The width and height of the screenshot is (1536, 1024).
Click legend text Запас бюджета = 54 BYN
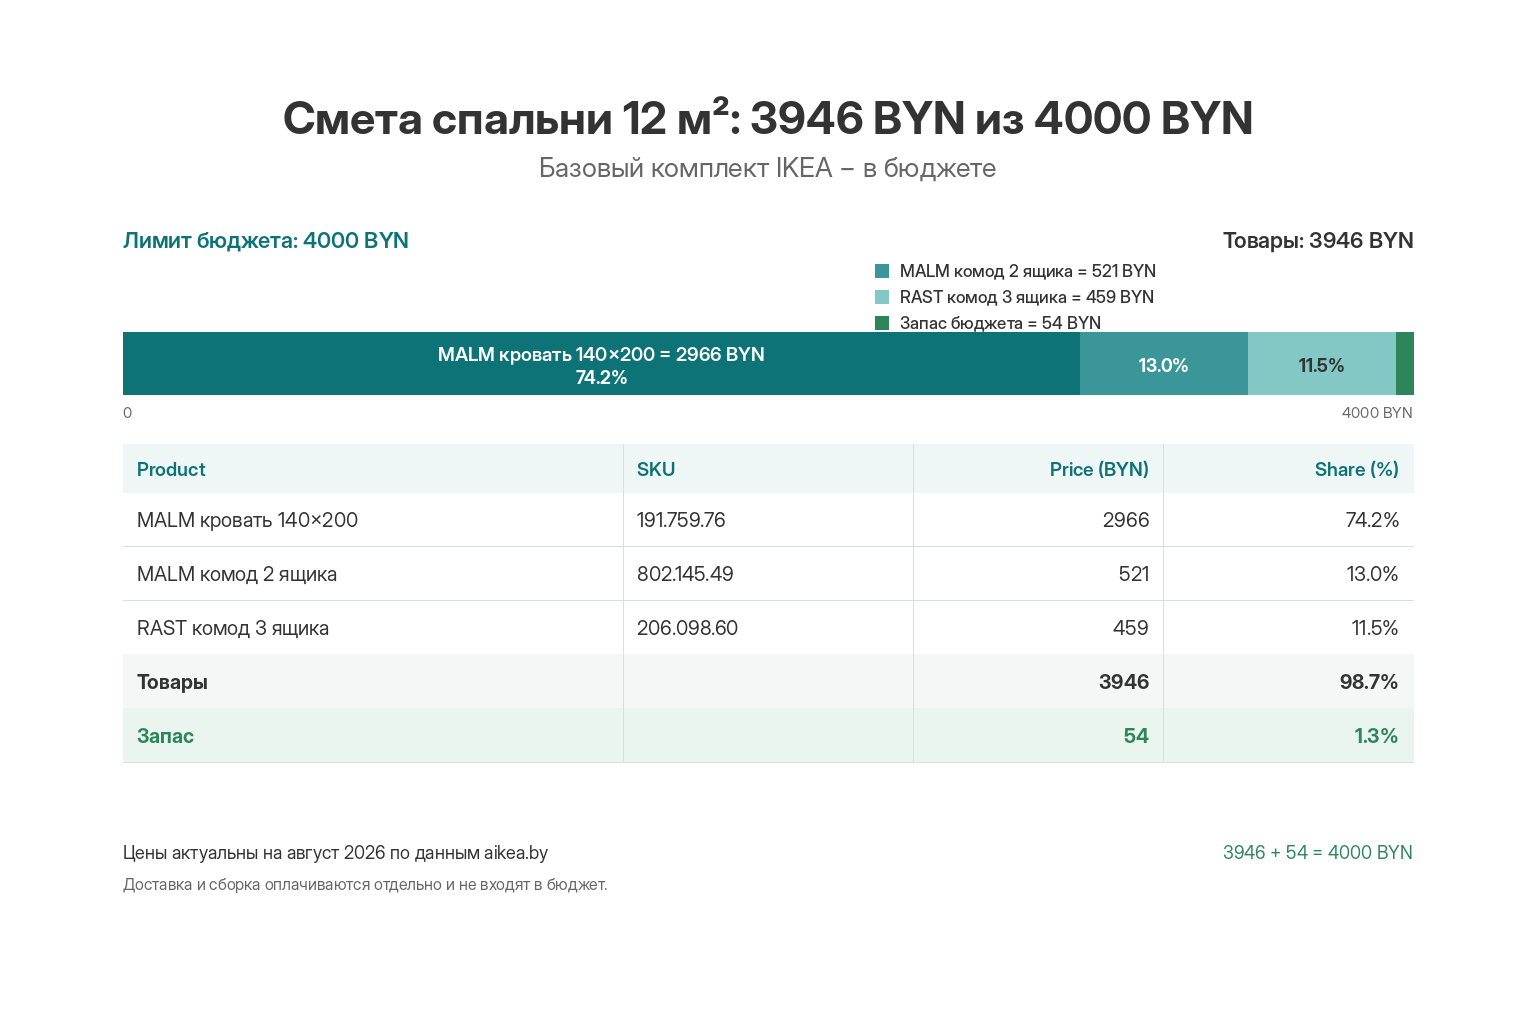click(x=1000, y=323)
